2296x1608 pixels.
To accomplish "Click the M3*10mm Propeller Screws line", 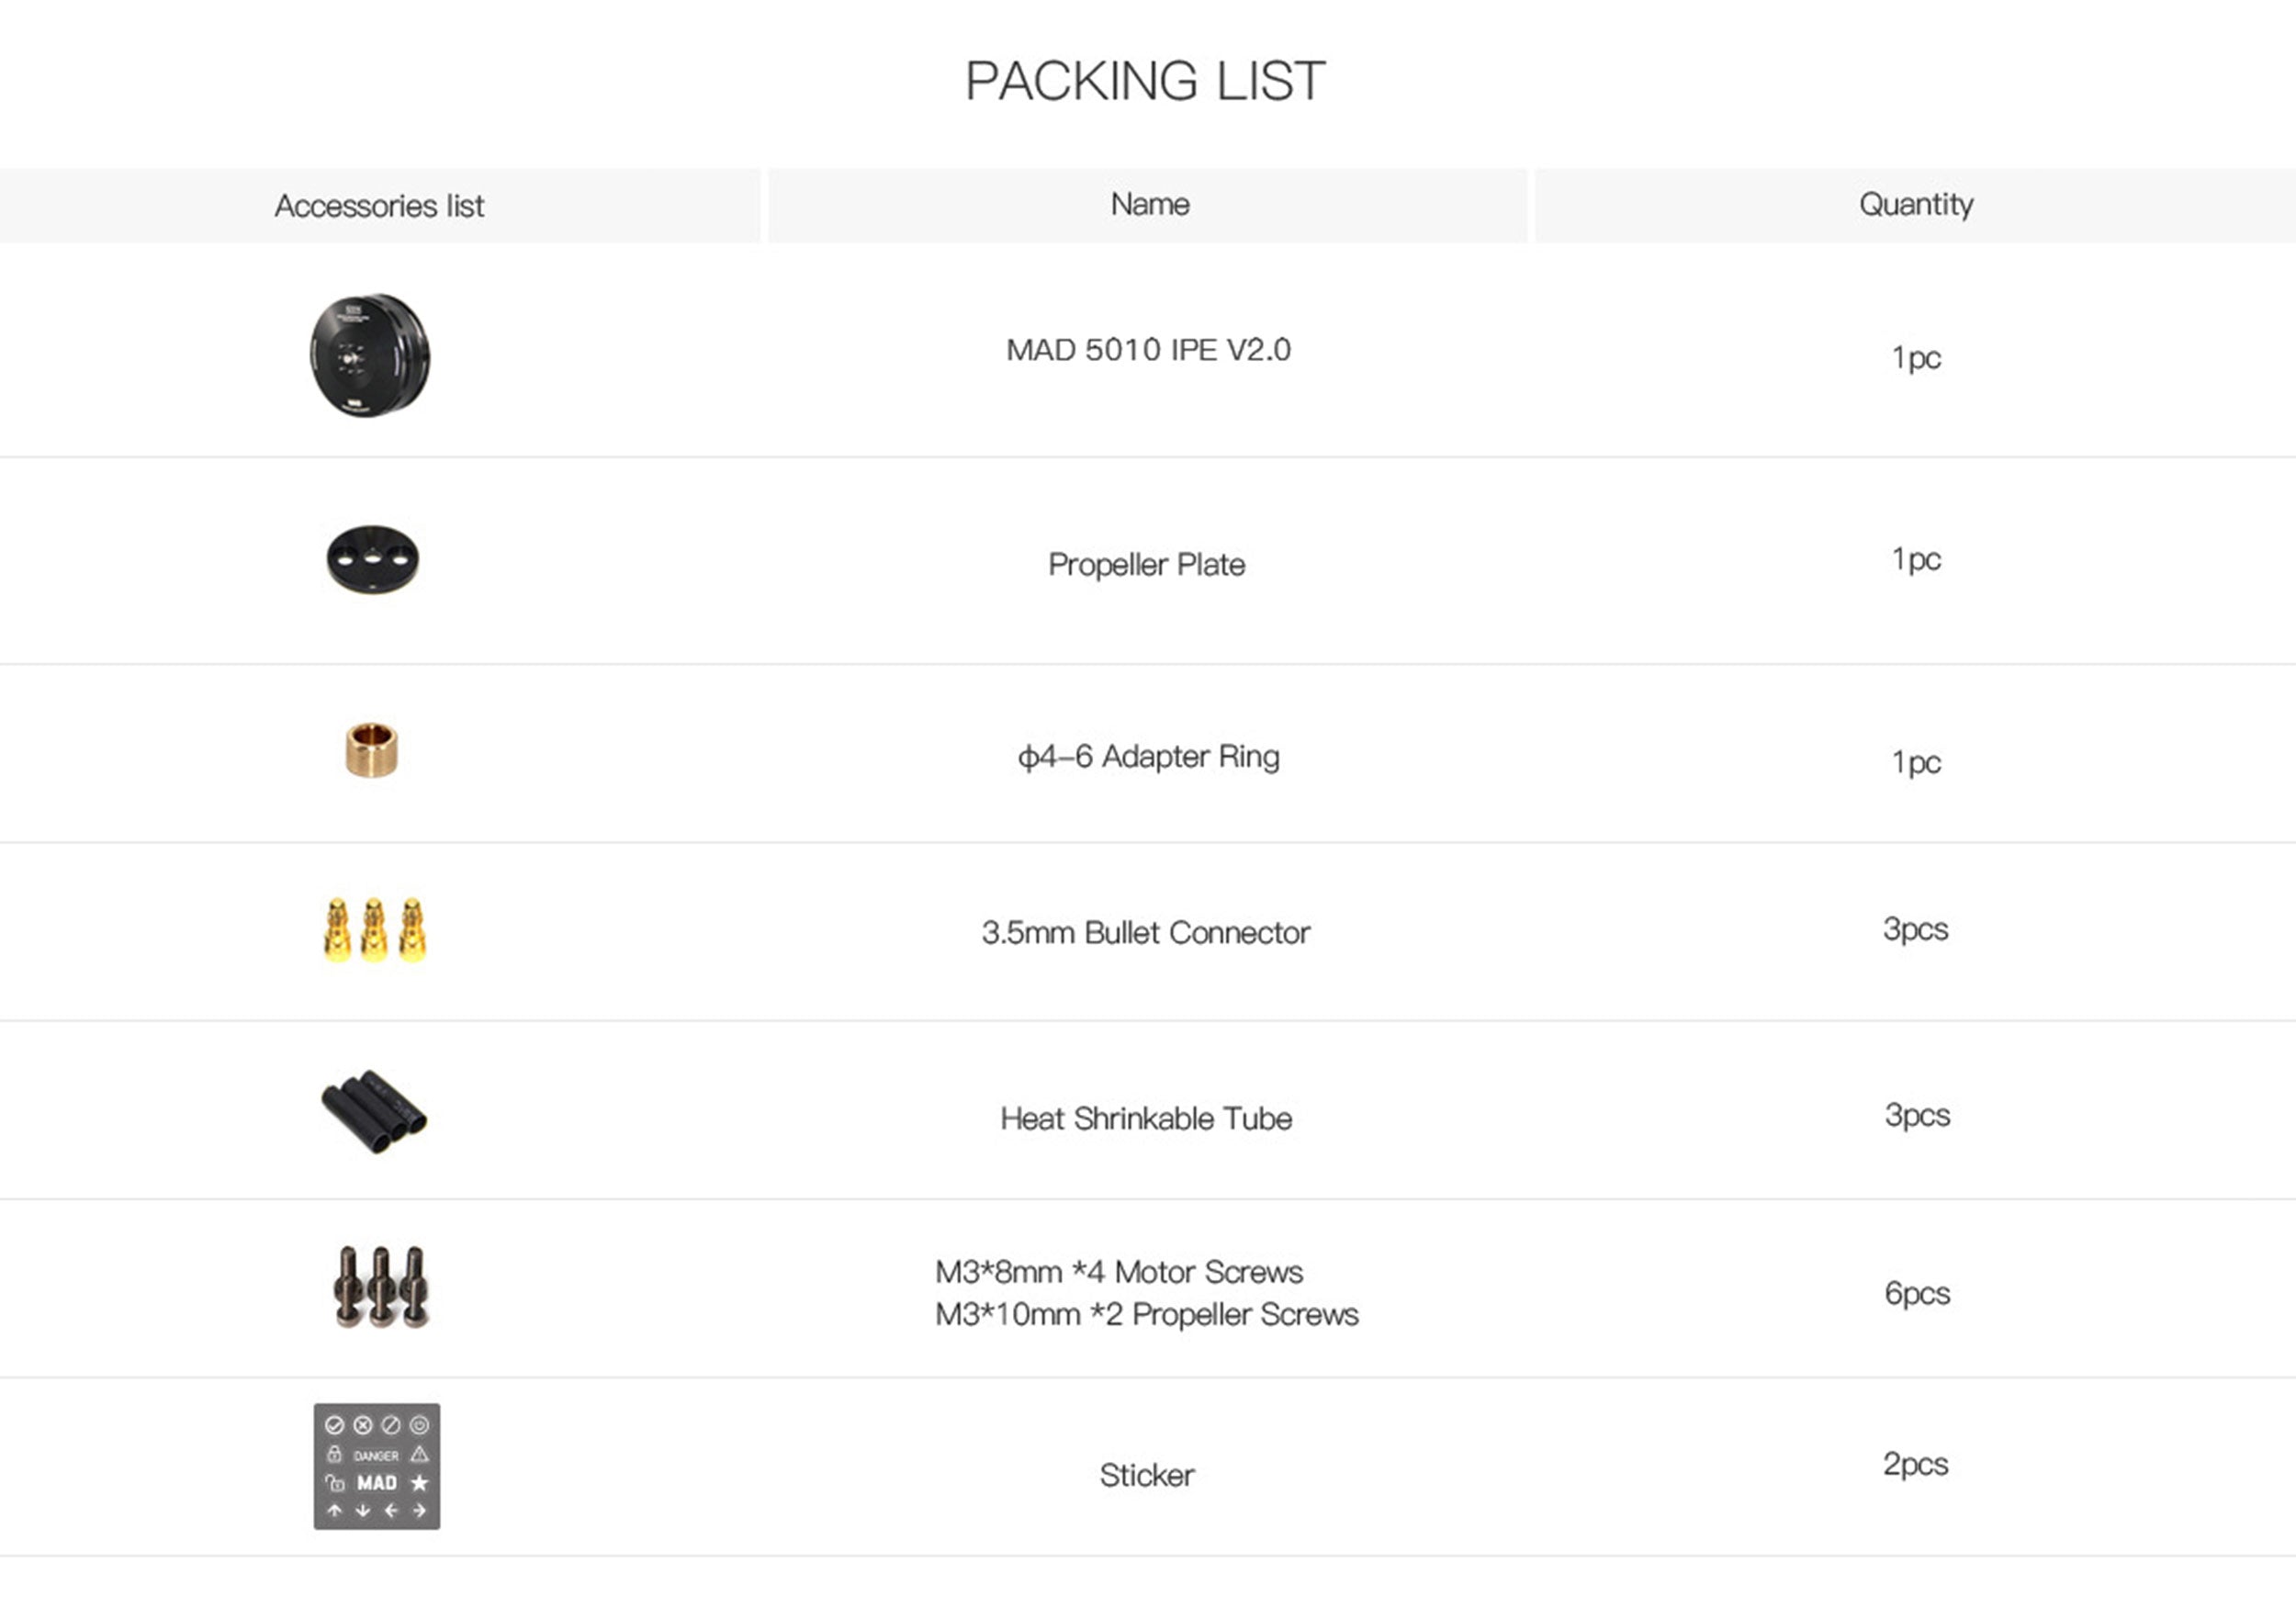I will pos(1146,1314).
